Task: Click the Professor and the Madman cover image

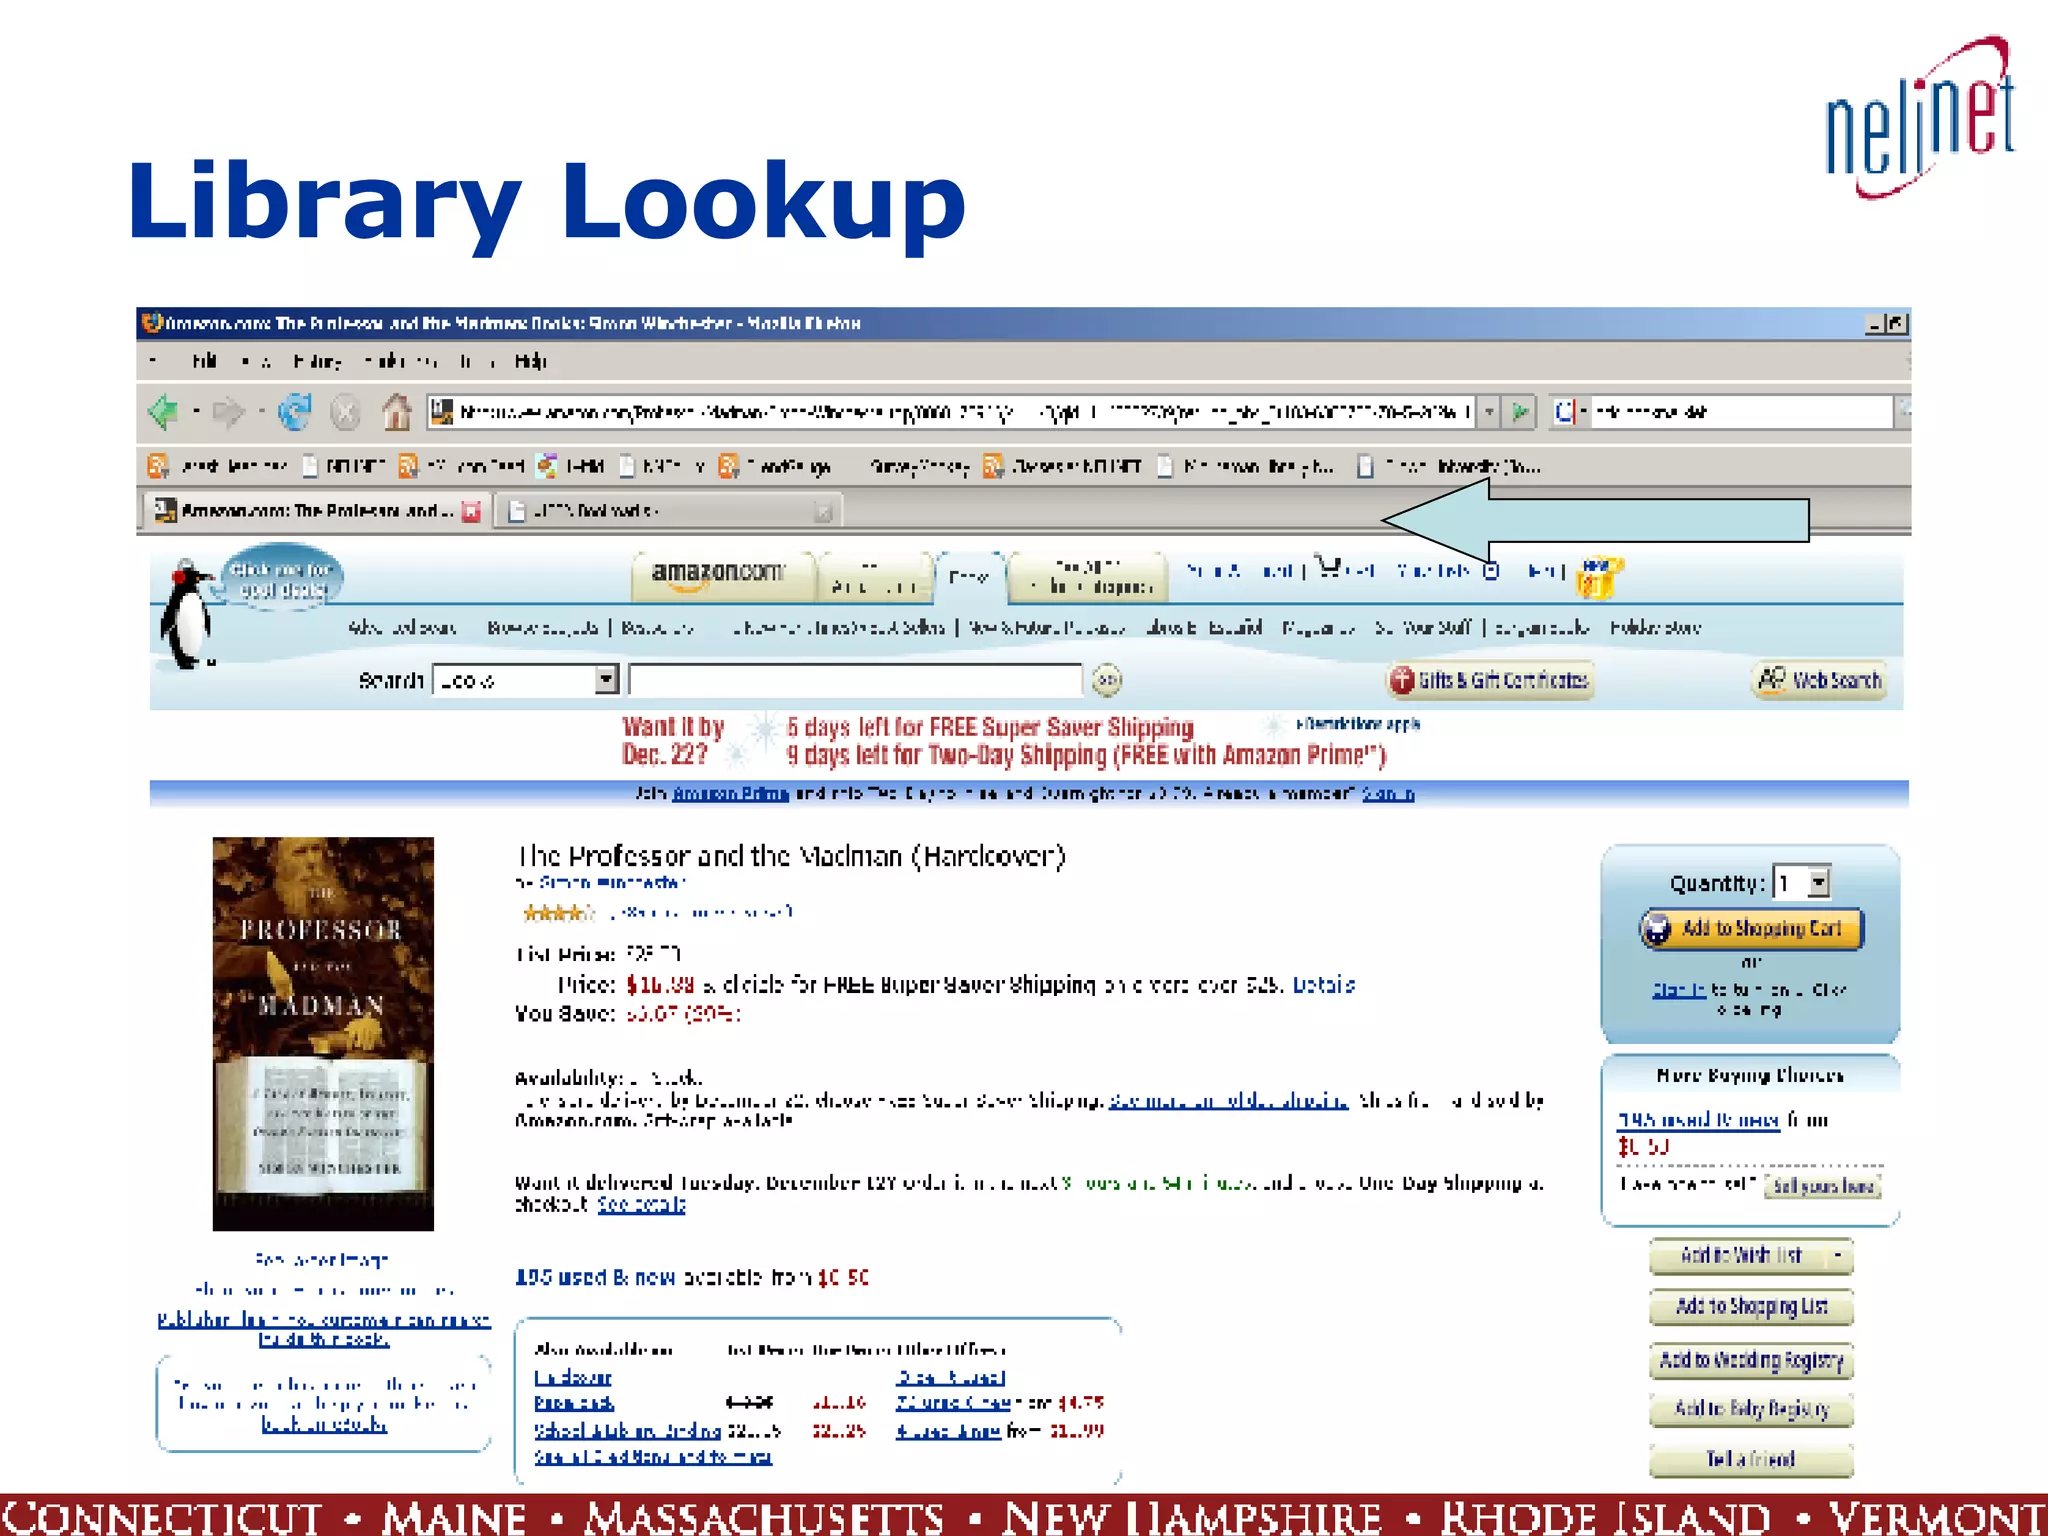Action: point(323,1033)
